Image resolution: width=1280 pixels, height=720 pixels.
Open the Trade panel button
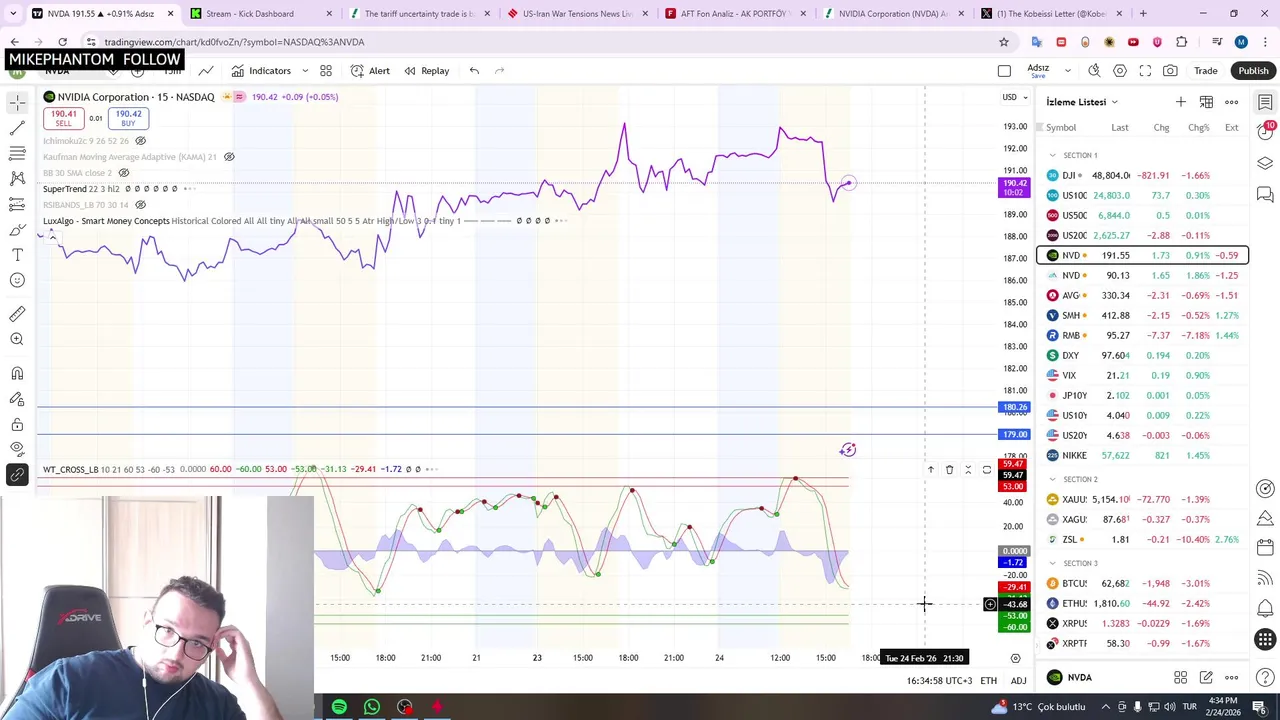pyautogui.click(x=1205, y=71)
